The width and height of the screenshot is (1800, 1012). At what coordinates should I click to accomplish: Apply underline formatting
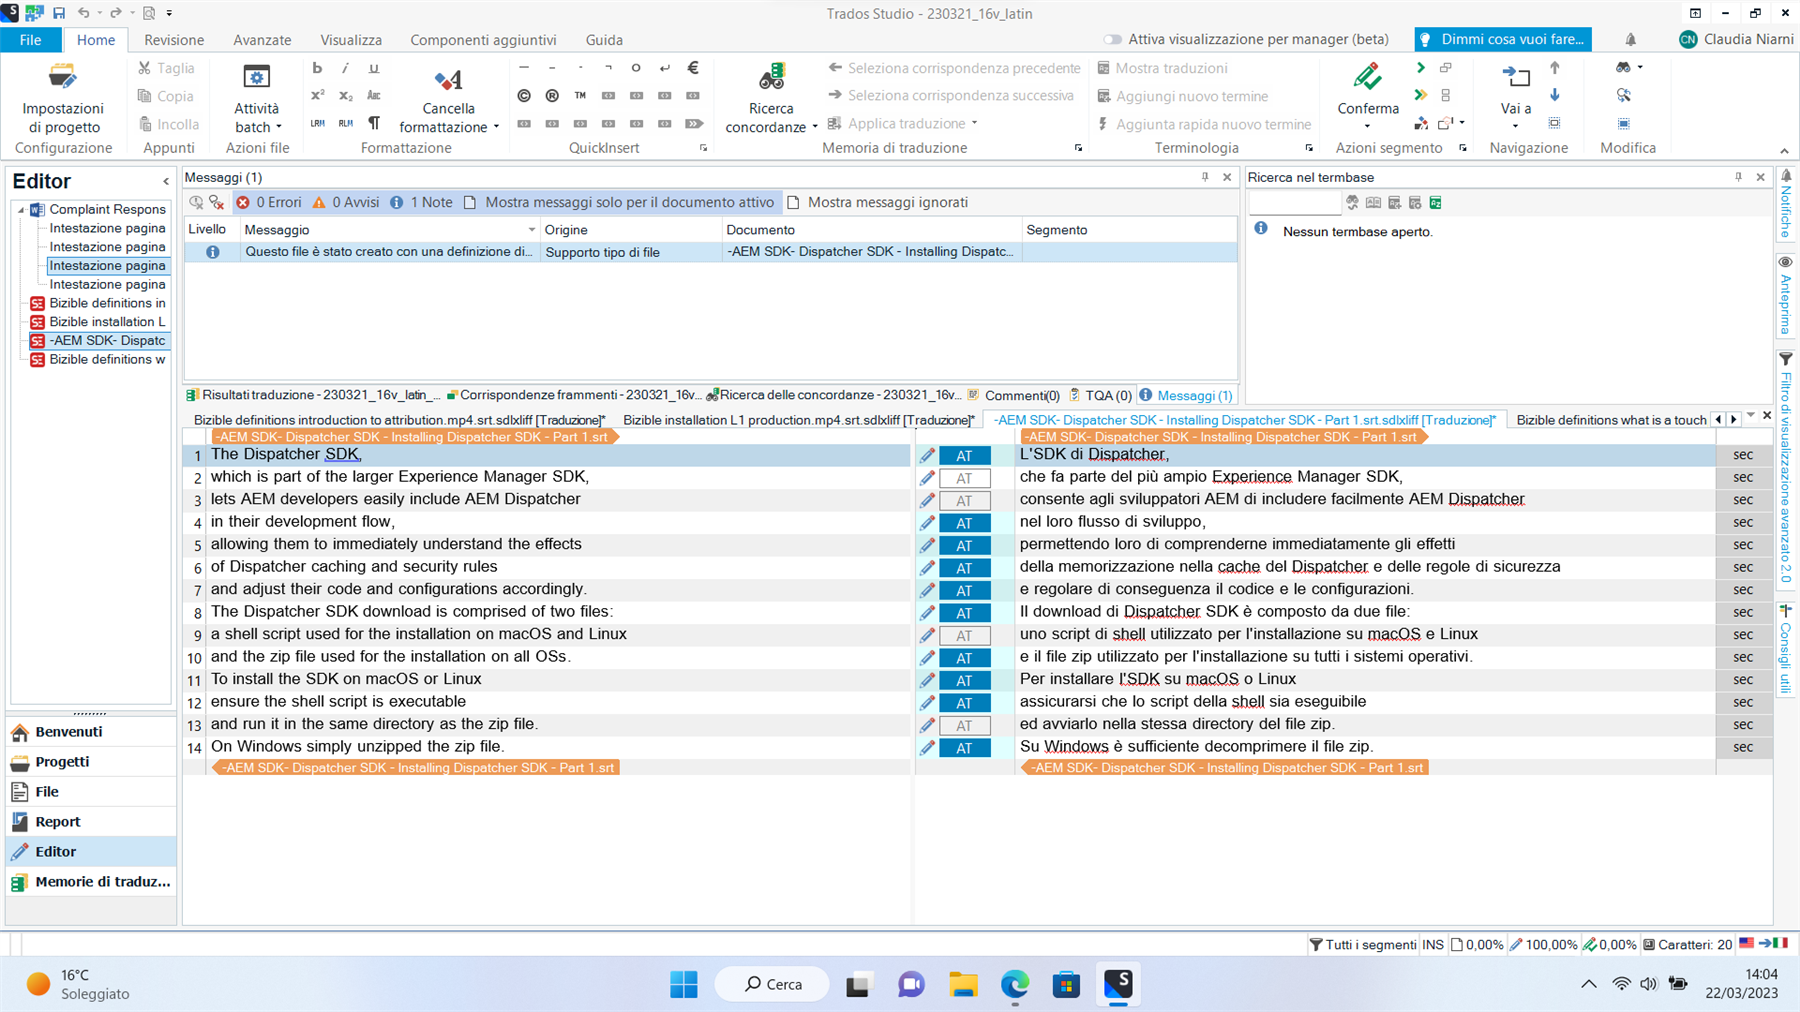374,68
